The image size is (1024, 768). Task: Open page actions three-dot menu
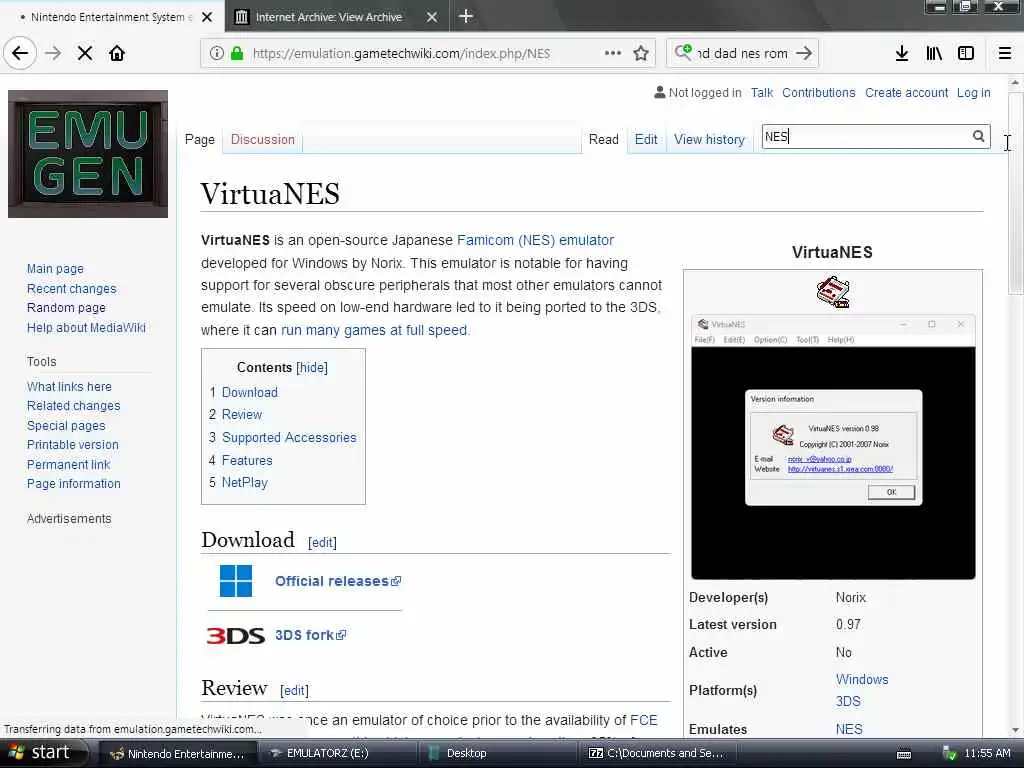pyautogui.click(x=613, y=53)
